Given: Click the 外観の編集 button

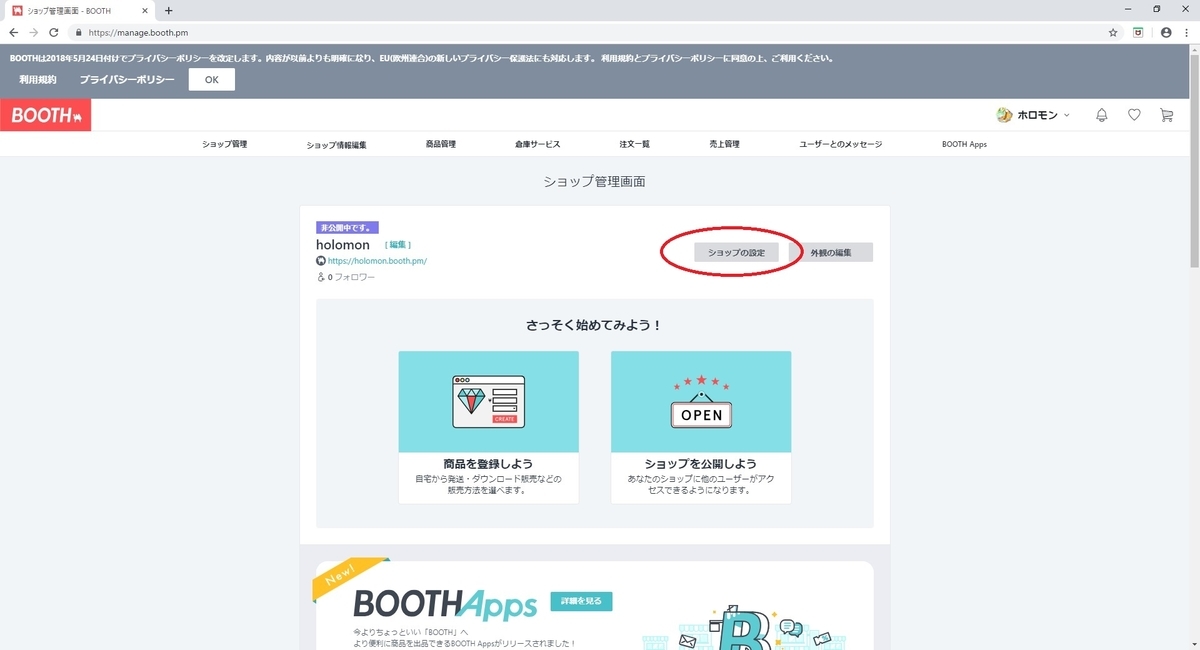Looking at the screenshot, I should pyautogui.click(x=831, y=253).
